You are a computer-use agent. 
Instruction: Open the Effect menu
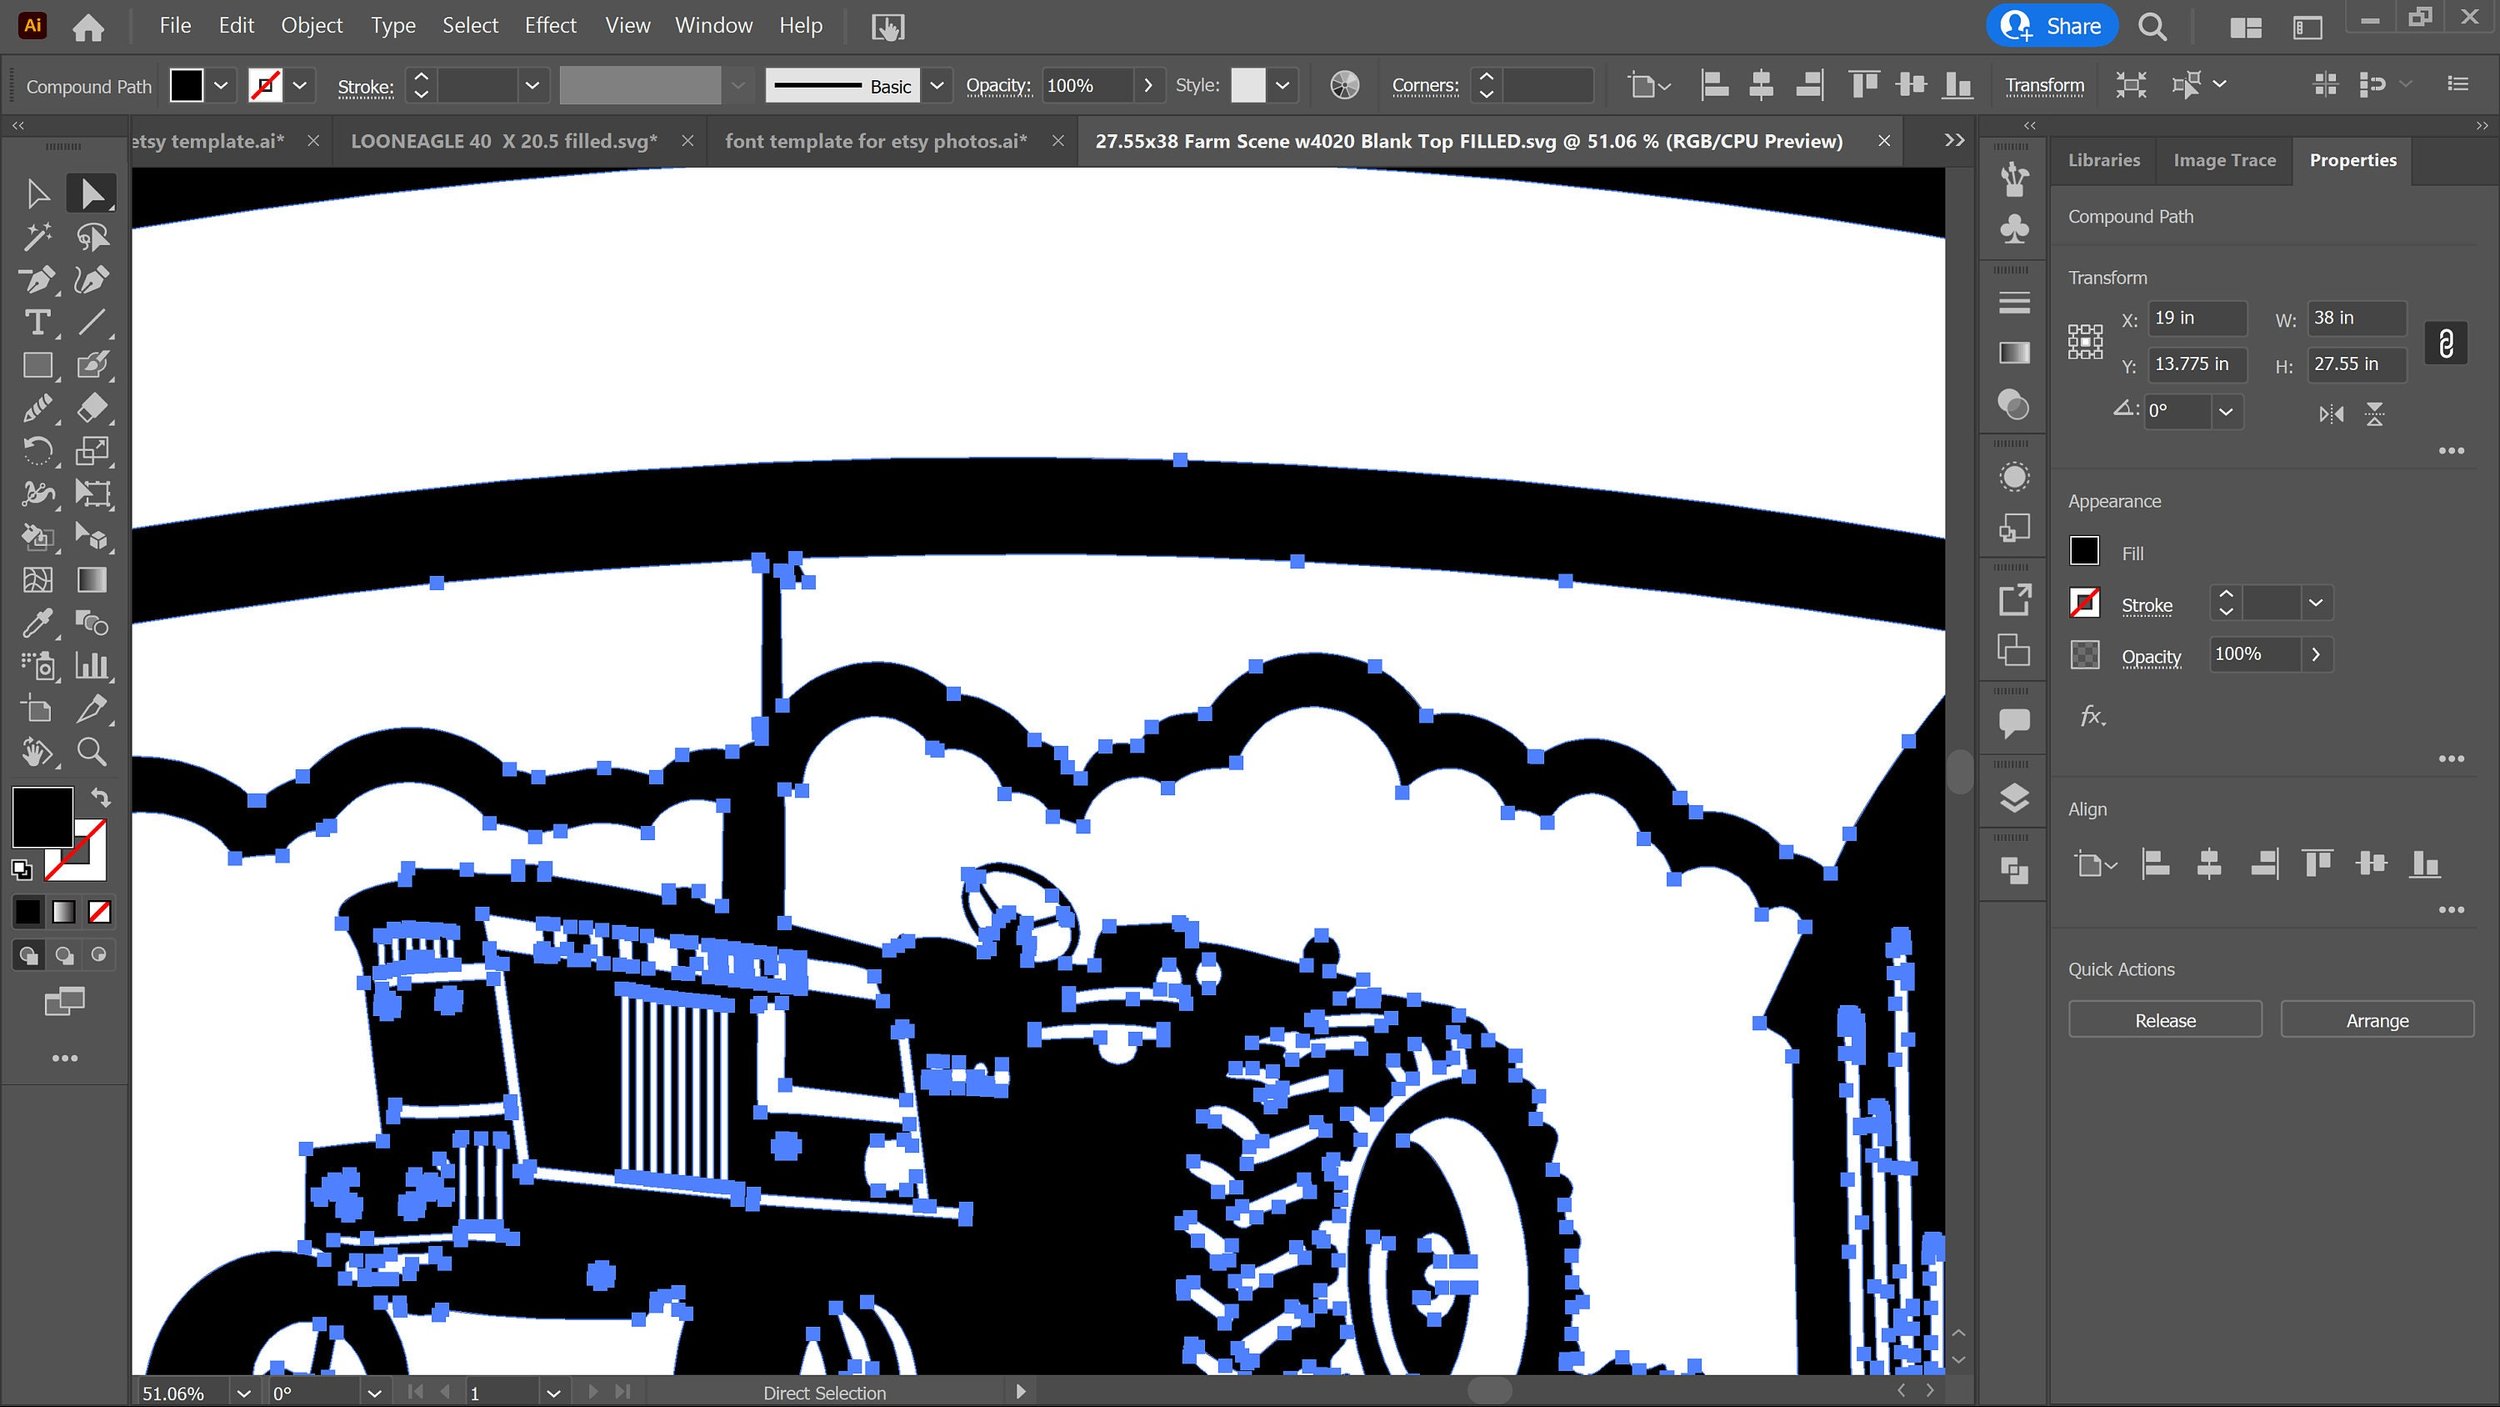pos(550,26)
